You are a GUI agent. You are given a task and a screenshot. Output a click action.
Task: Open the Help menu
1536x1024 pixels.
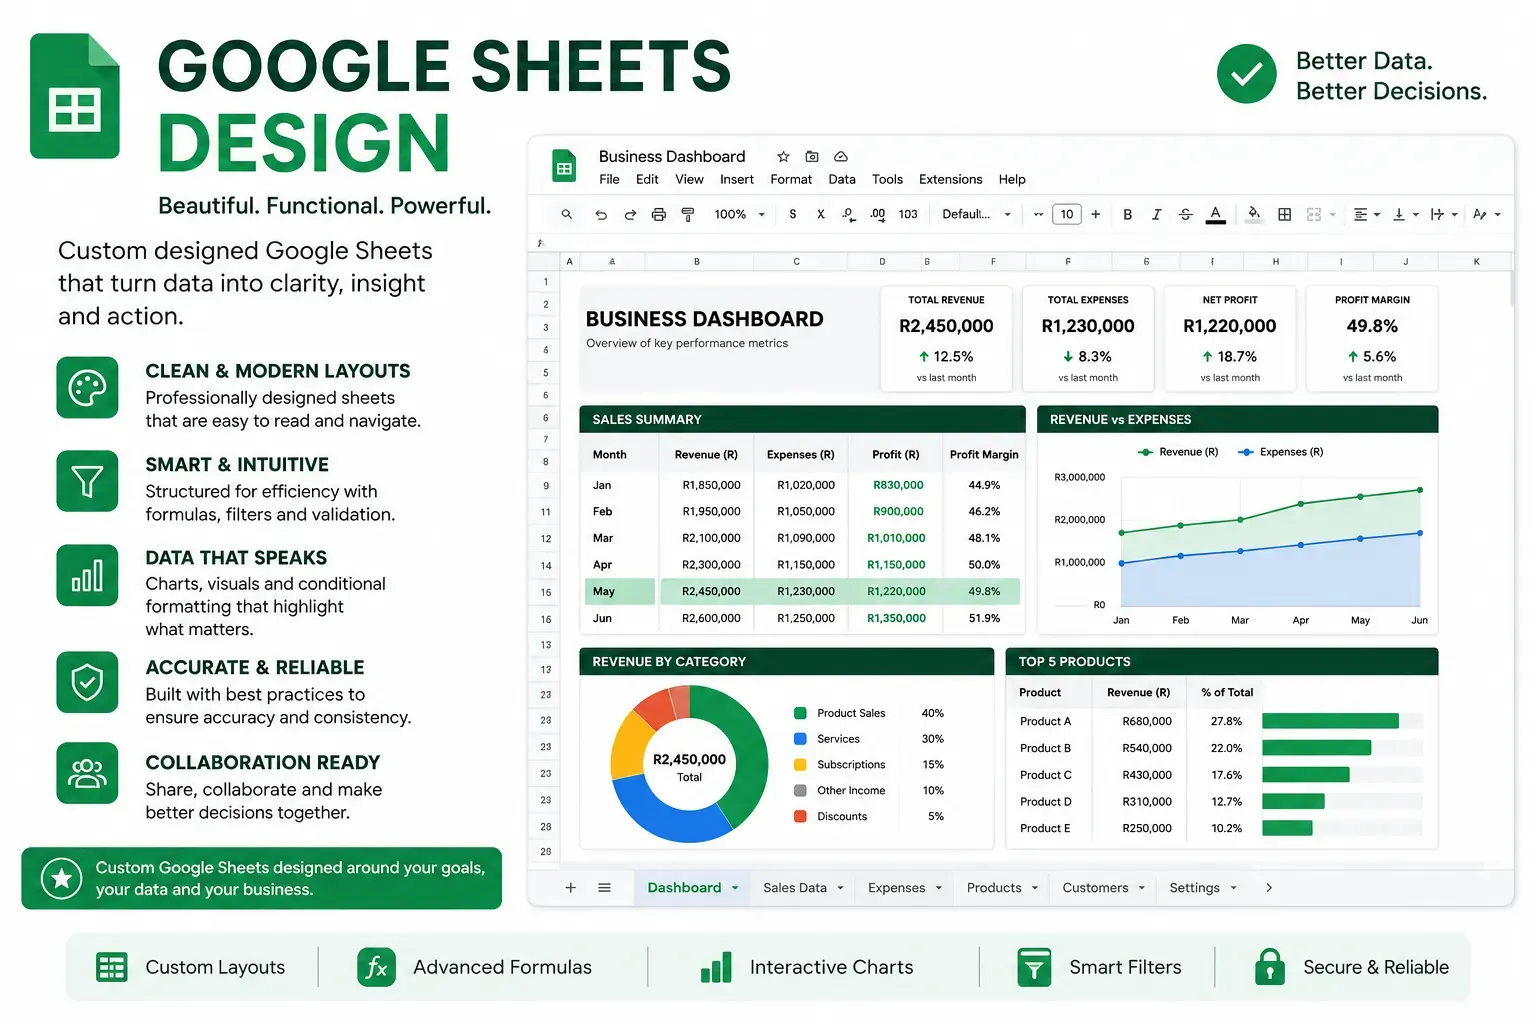1012,180
